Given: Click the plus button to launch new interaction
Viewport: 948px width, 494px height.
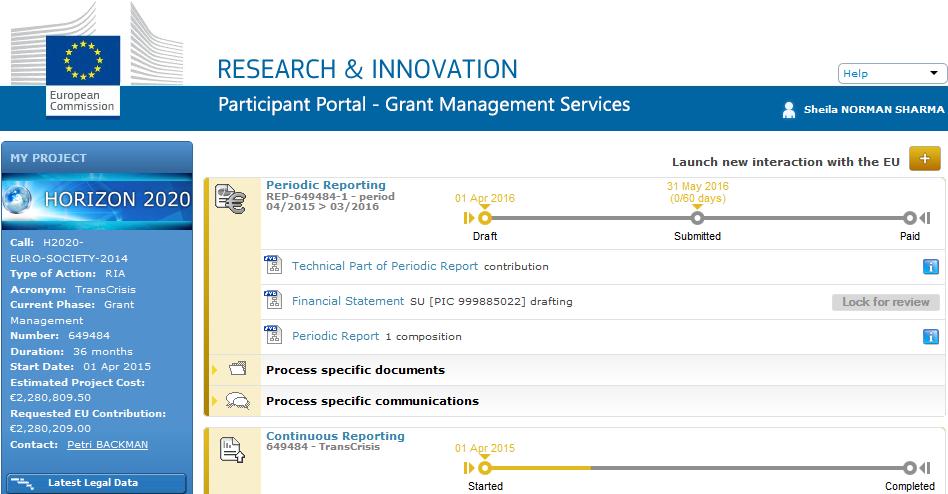Looking at the screenshot, I should pos(924,158).
